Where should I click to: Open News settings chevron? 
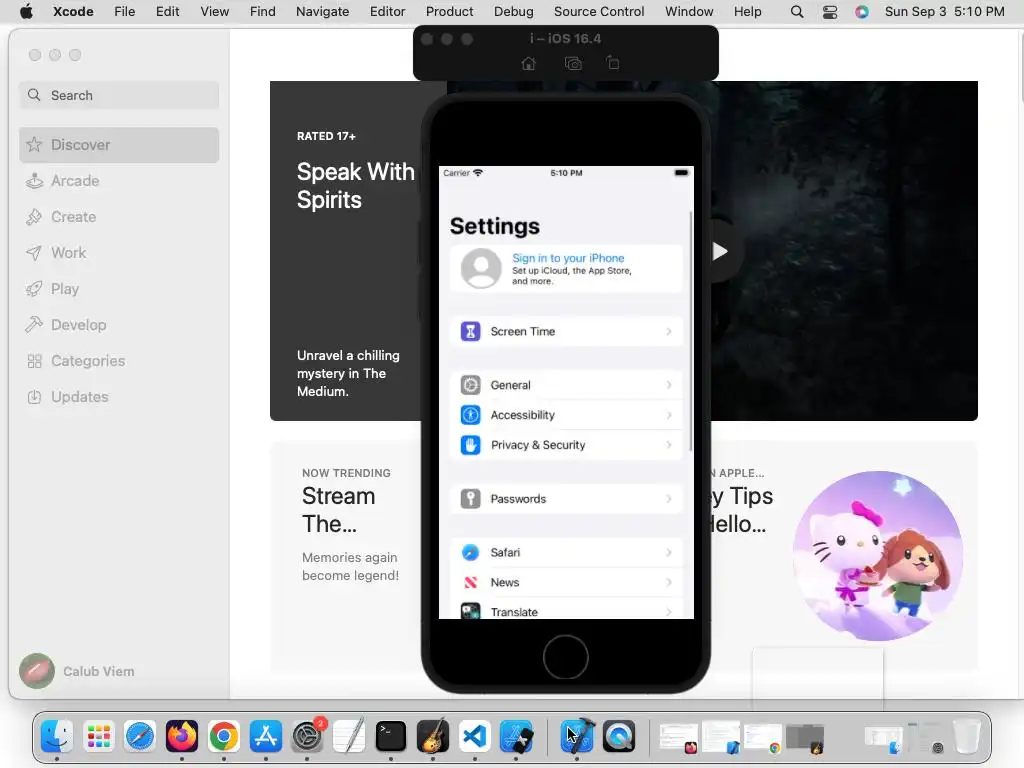click(x=669, y=583)
